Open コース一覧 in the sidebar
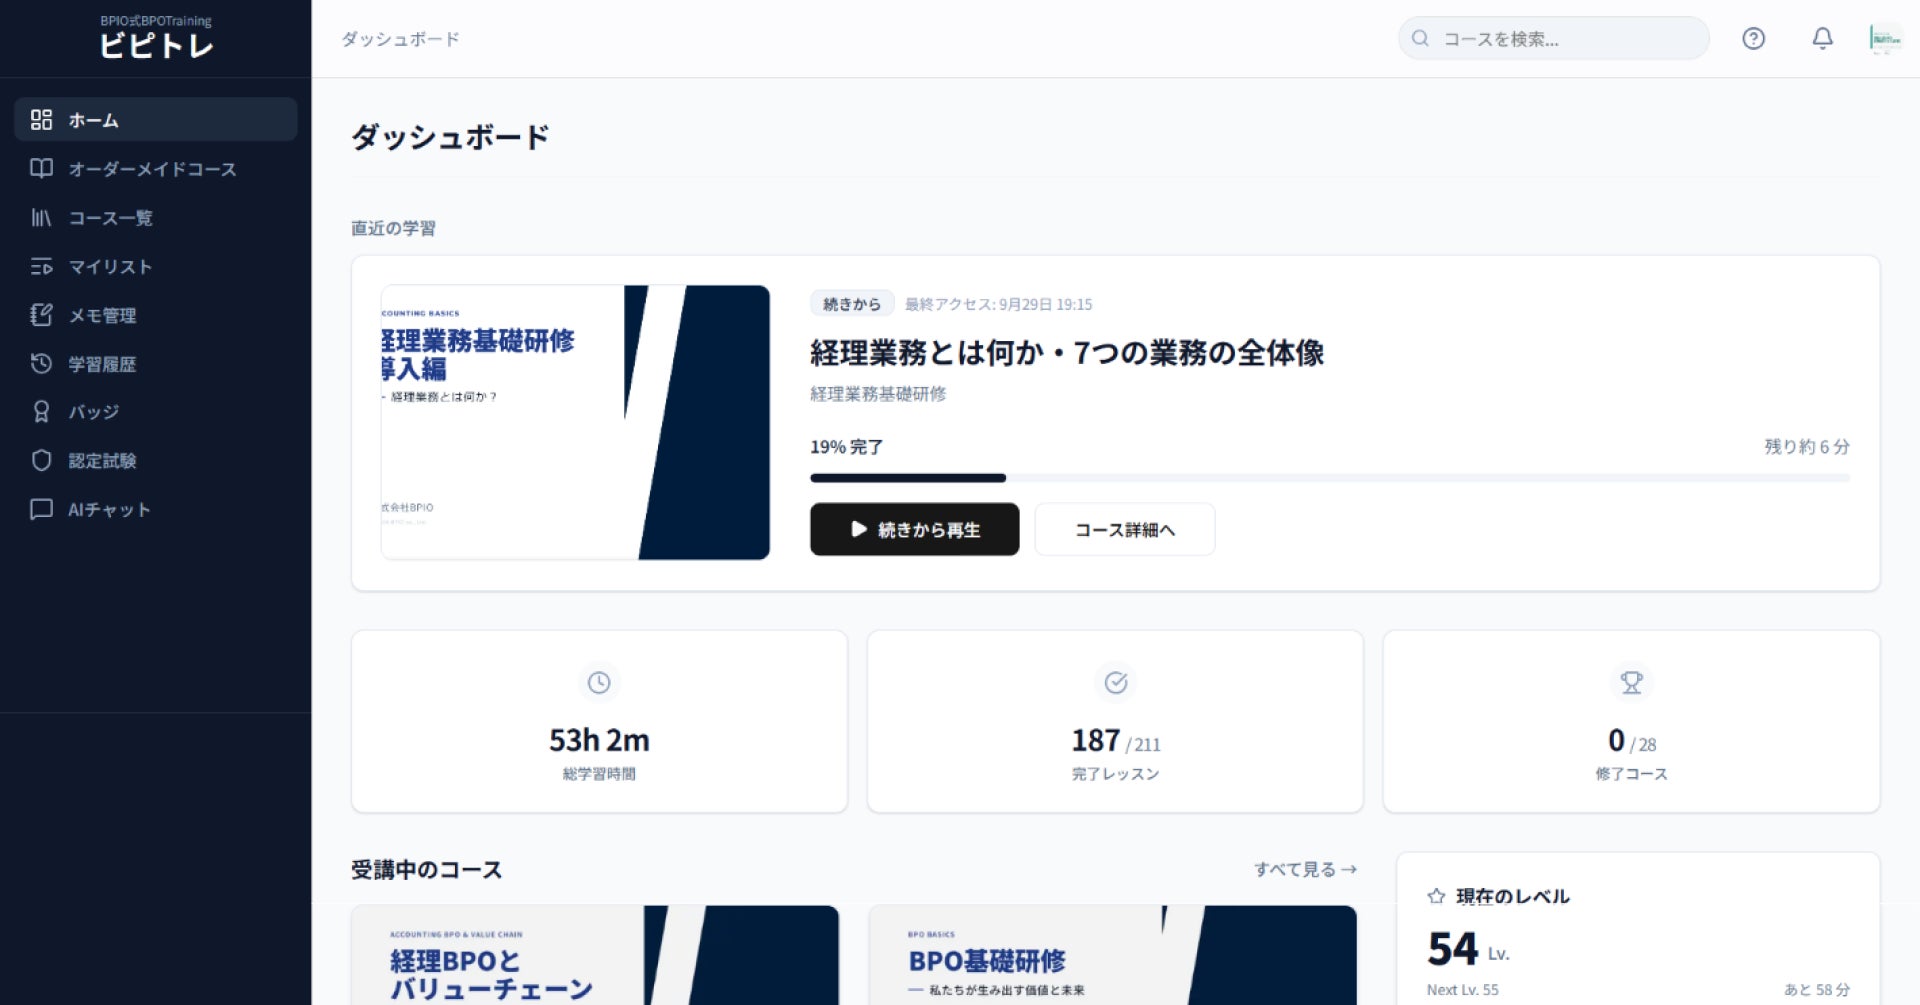This screenshot has height=1005, width=1920. pos(155,217)
